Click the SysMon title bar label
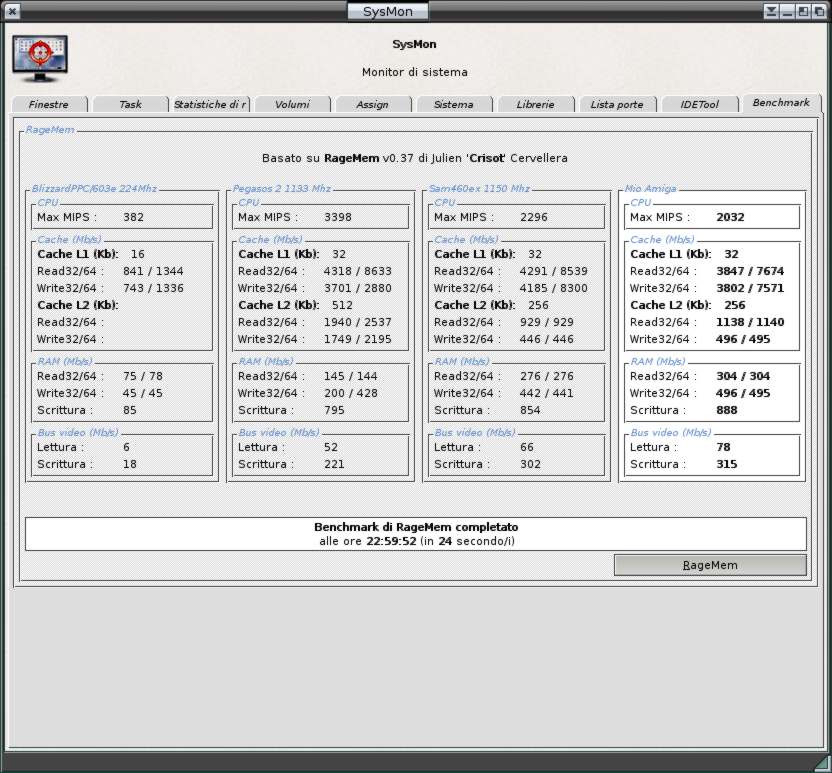Image resolution: width=832 pixels, height=773 pixels. (x=388, y=11)
